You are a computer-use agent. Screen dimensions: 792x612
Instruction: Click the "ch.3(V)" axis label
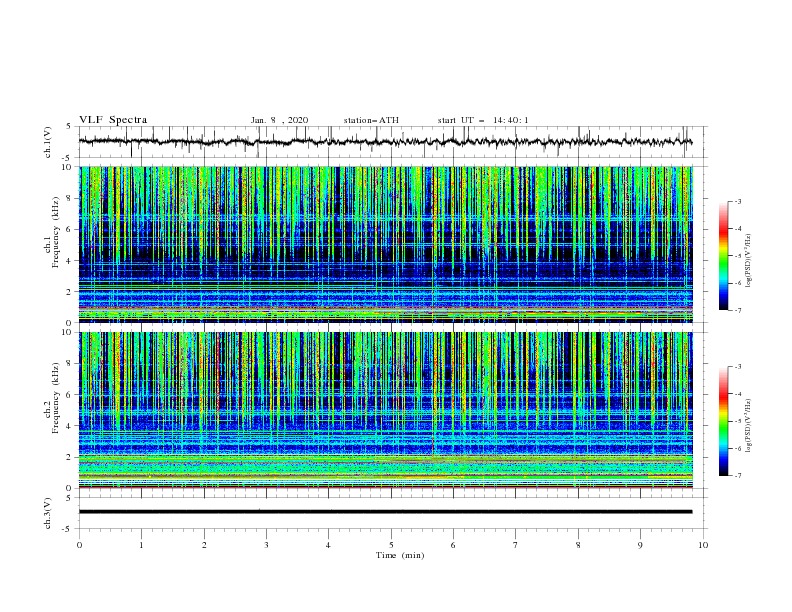coord(48,513)
